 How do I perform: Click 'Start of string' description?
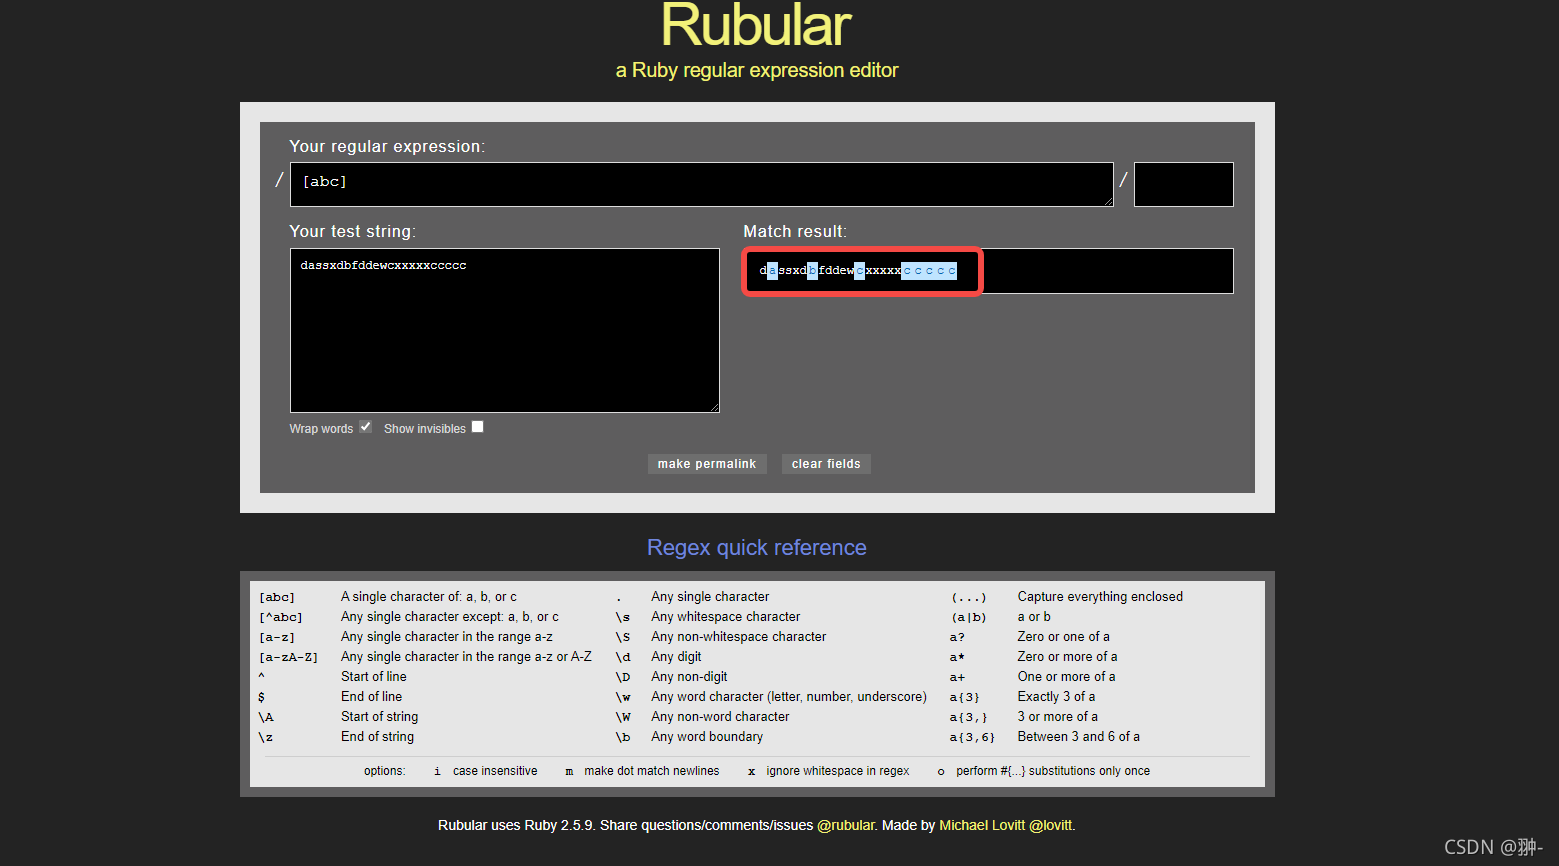pyautogui.click(x=380, y=717)
